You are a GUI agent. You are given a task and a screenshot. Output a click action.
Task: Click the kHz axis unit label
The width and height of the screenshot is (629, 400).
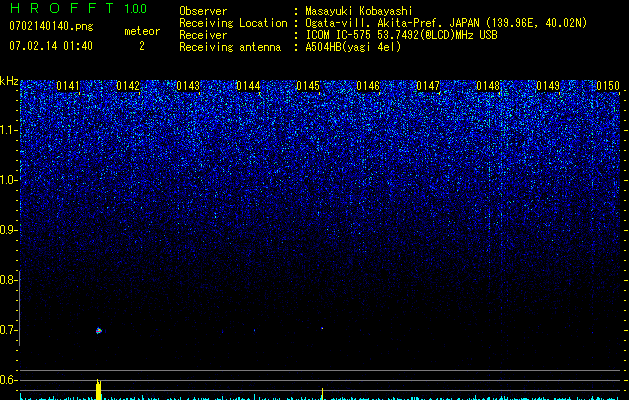coord(9,81)
